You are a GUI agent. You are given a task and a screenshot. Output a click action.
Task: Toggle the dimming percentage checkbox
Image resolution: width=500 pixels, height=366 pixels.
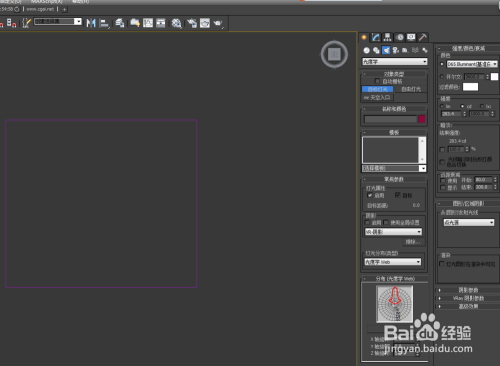[x=442, y=150]
